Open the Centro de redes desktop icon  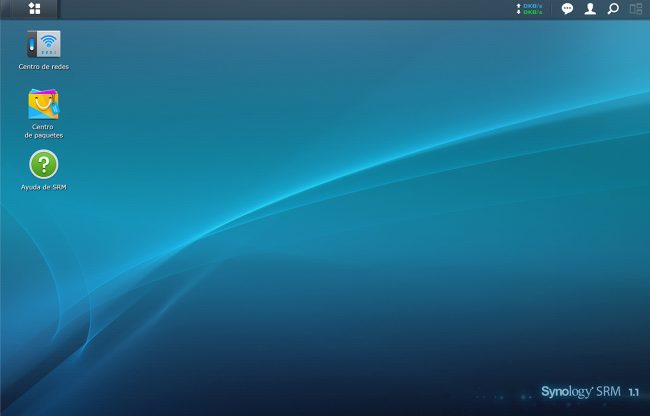(x=44, y=44)
